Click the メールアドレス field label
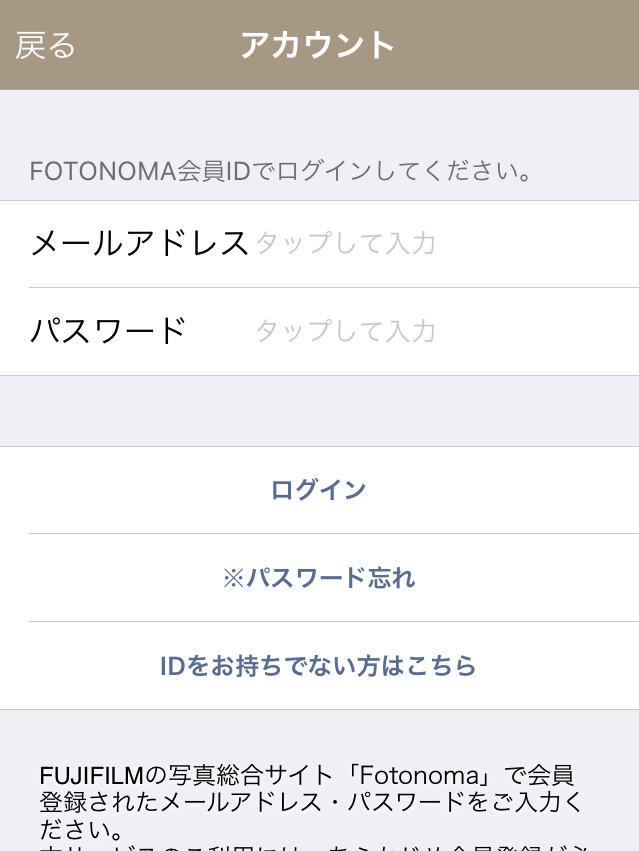This screenshot has width=639, height=851. pos(139,243)
